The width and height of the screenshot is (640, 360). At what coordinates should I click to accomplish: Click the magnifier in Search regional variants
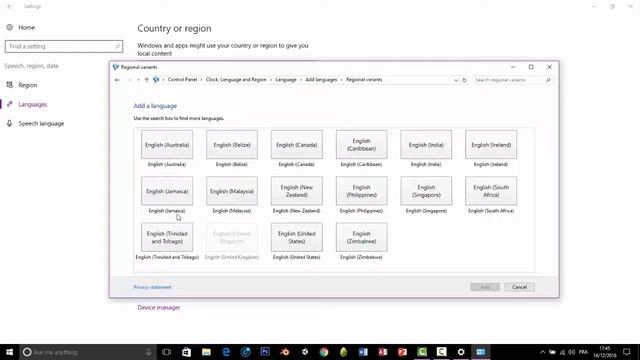pos(548,80)
